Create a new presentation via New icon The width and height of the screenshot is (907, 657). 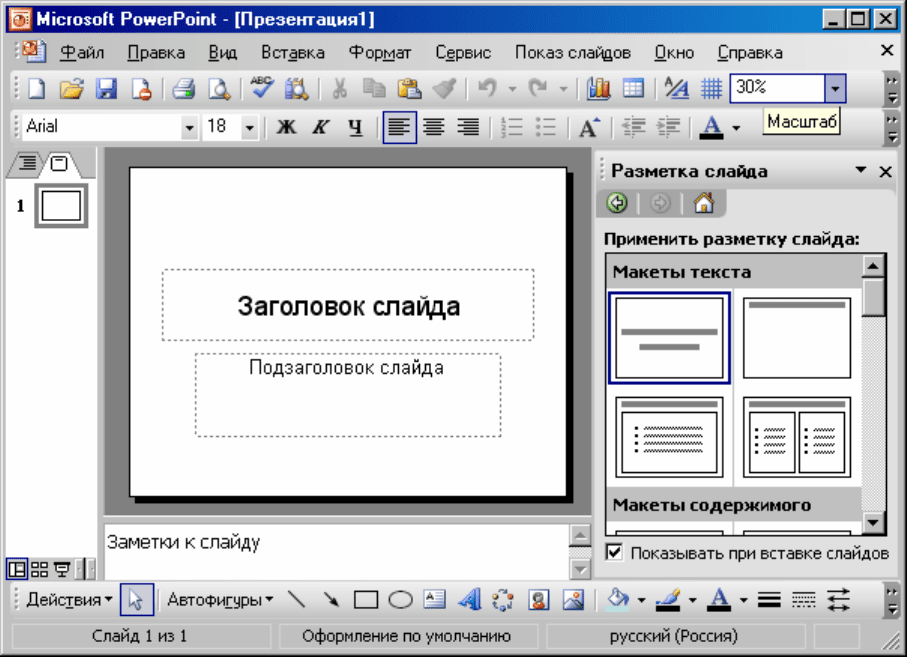pos(37,89)
